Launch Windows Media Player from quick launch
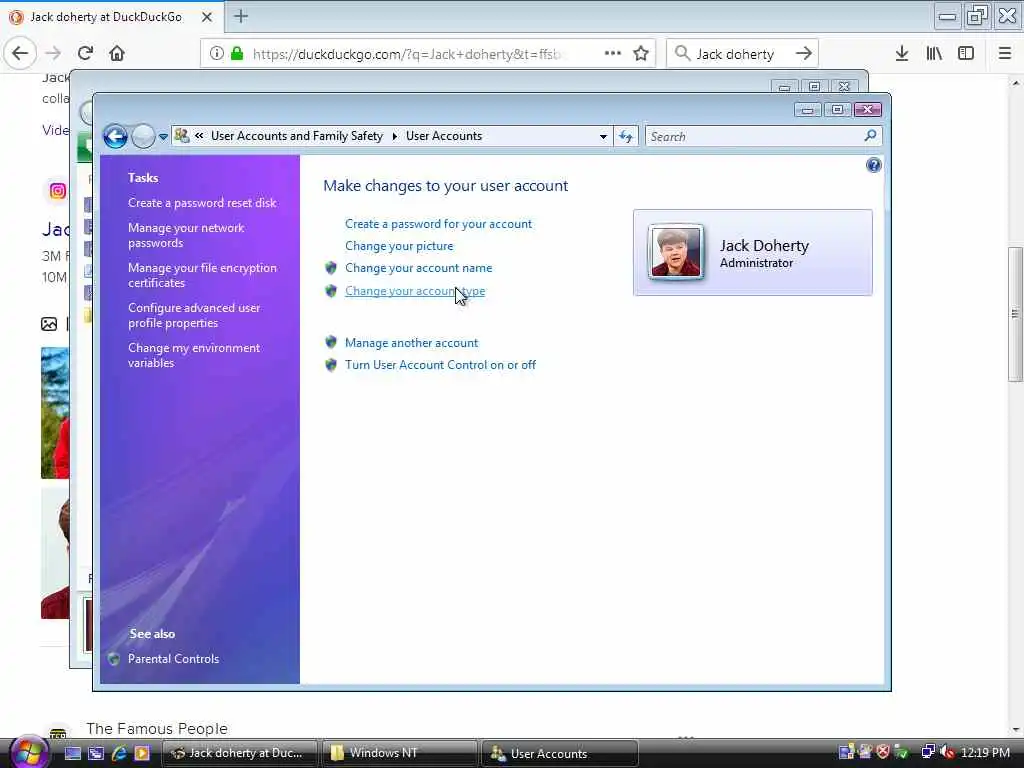Image resolution: width=1024 pixels, height=768 pixels. 142,753
